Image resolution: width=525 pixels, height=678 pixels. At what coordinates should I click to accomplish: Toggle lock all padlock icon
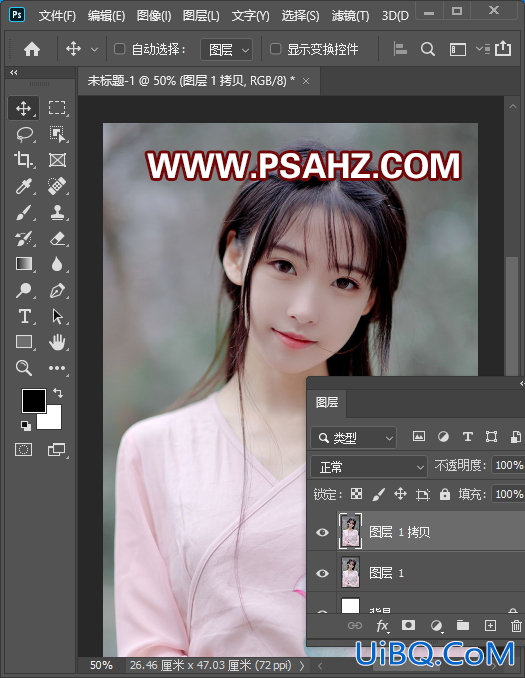click(x=445, y=494)
